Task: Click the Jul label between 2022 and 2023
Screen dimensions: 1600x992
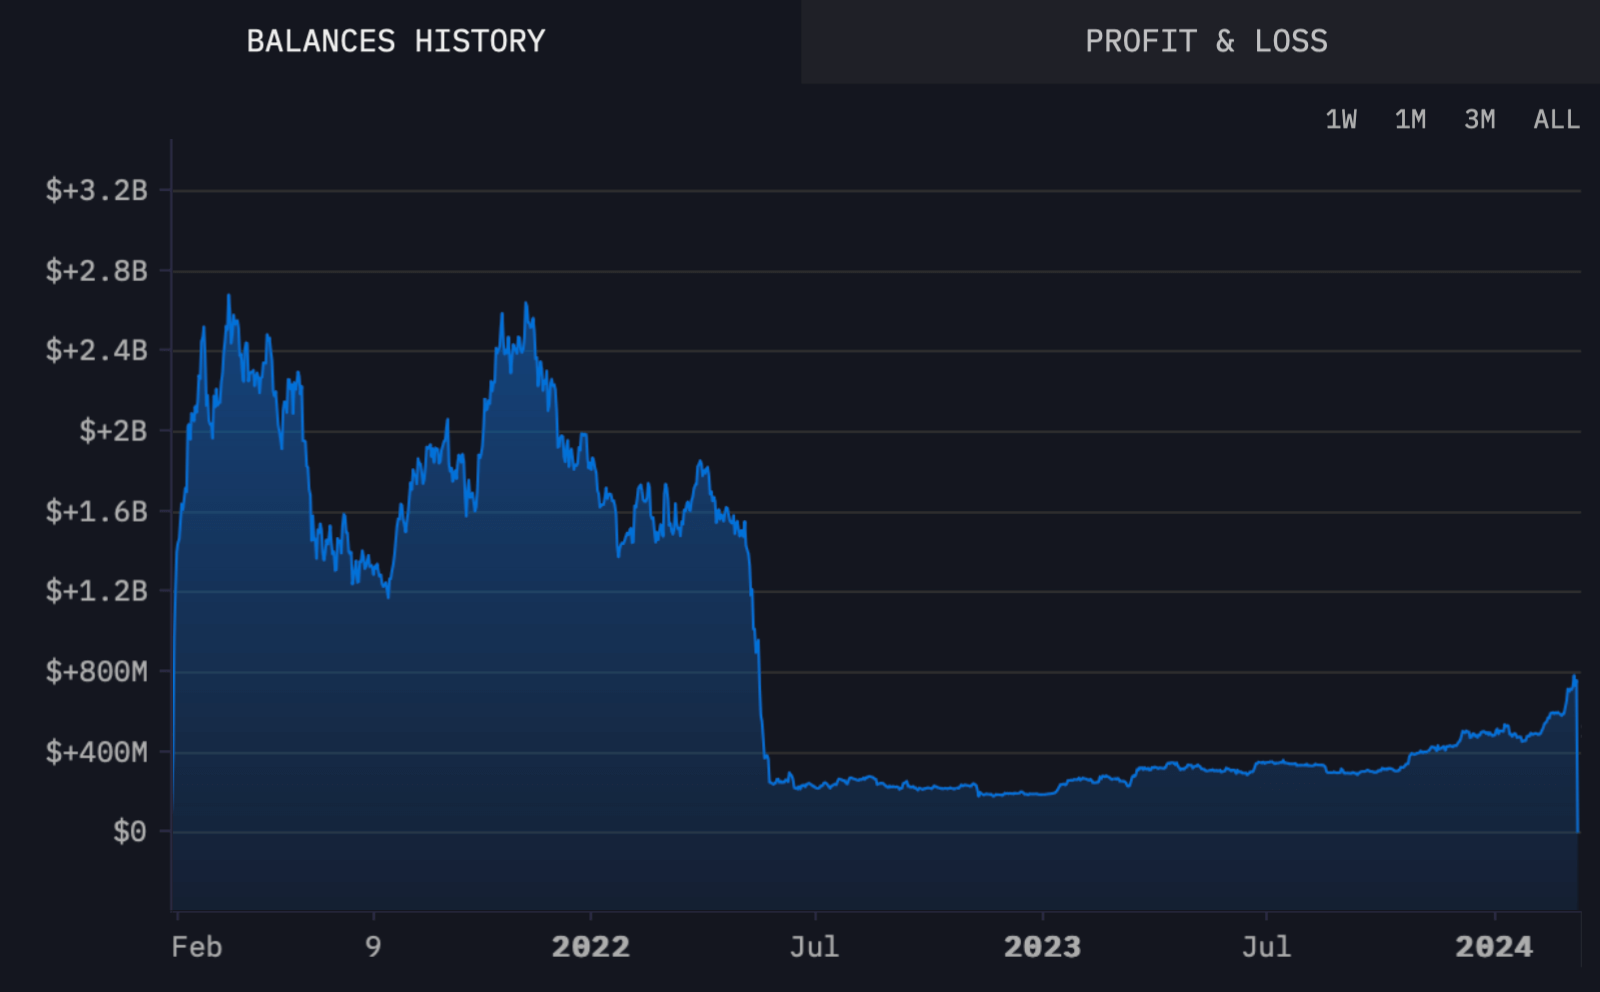Action: (814, 947)
